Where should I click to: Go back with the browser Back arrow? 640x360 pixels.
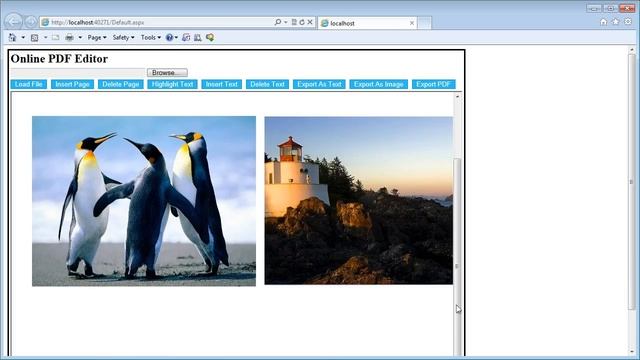point(13,22)
